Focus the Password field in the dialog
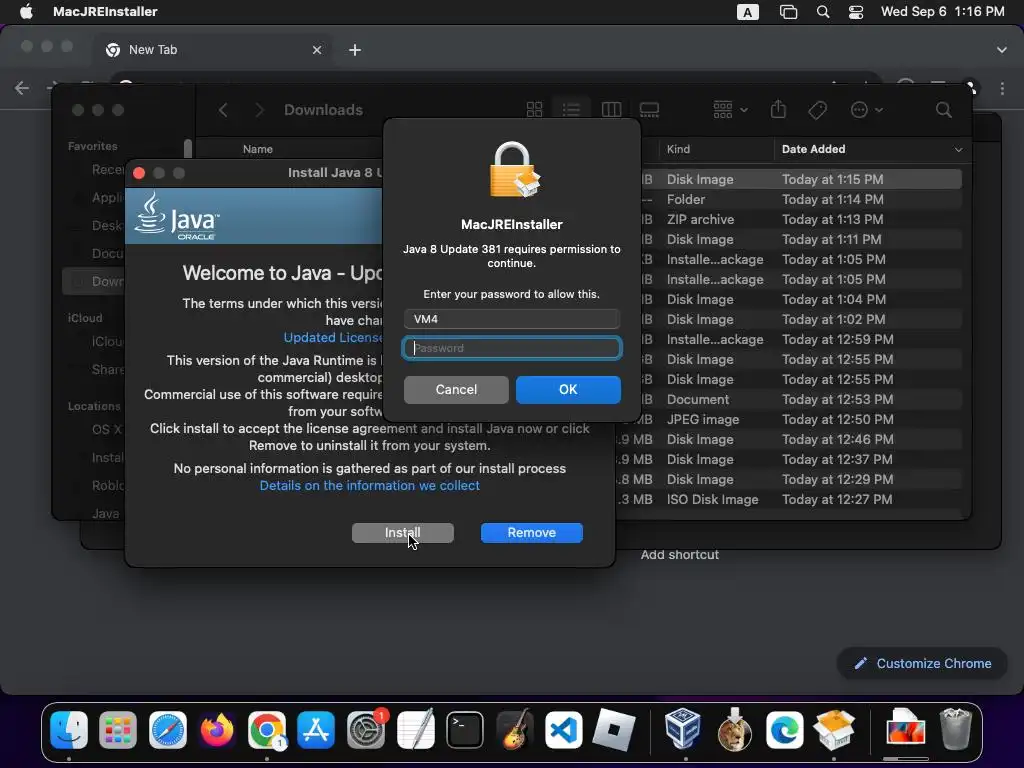 coord(511,348)
